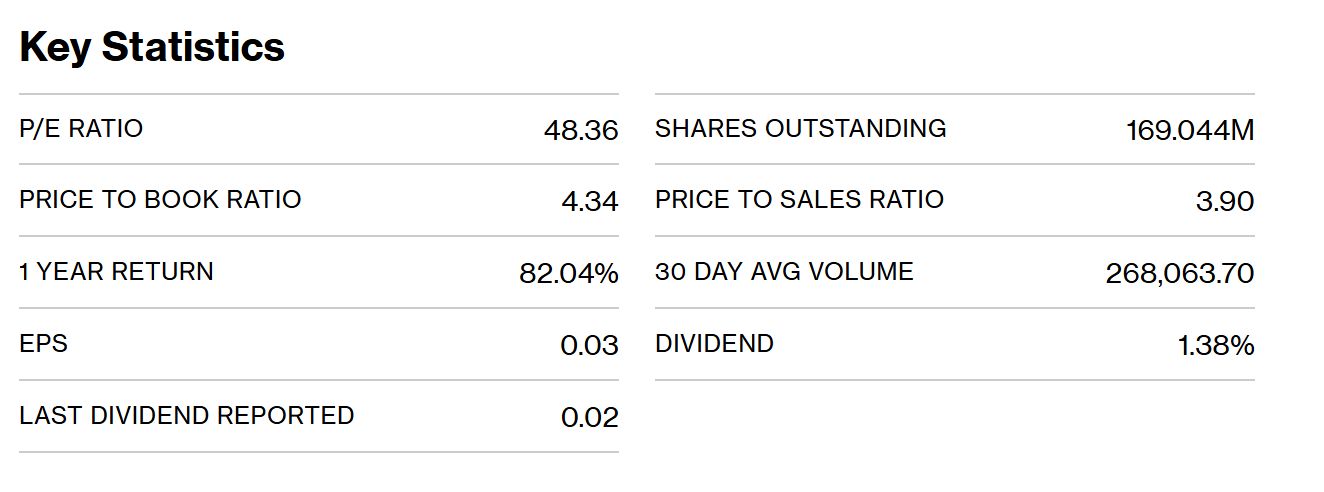Select the 48.36 P/E value
The image size is (1324, 492).
pos(581,130)
